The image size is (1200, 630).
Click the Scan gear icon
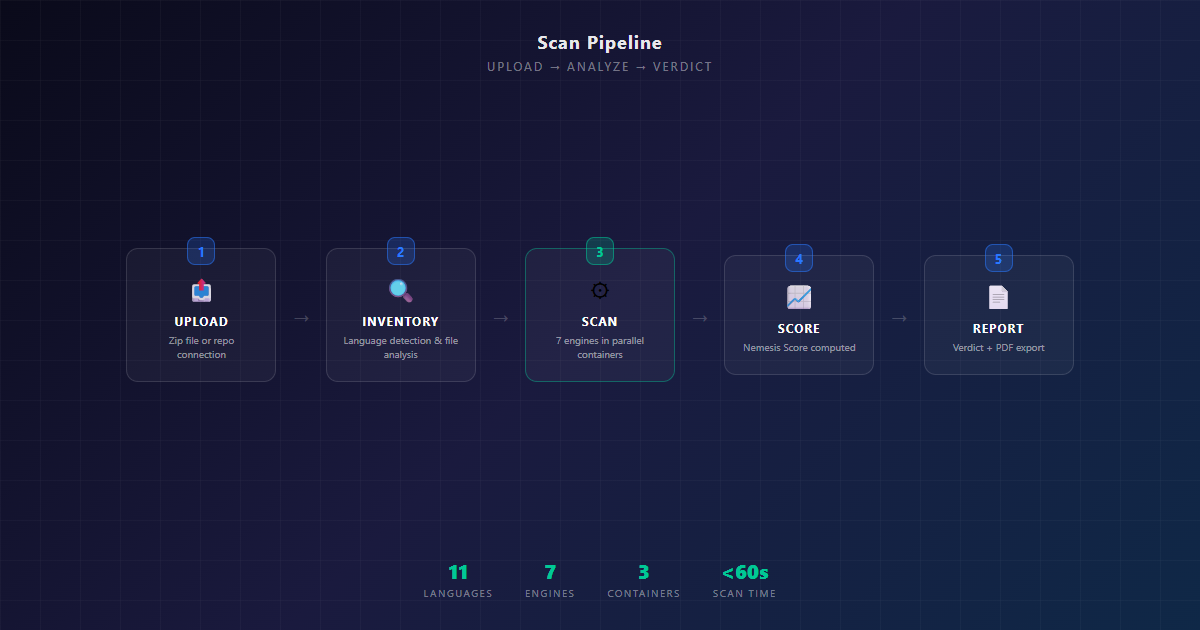600,291
